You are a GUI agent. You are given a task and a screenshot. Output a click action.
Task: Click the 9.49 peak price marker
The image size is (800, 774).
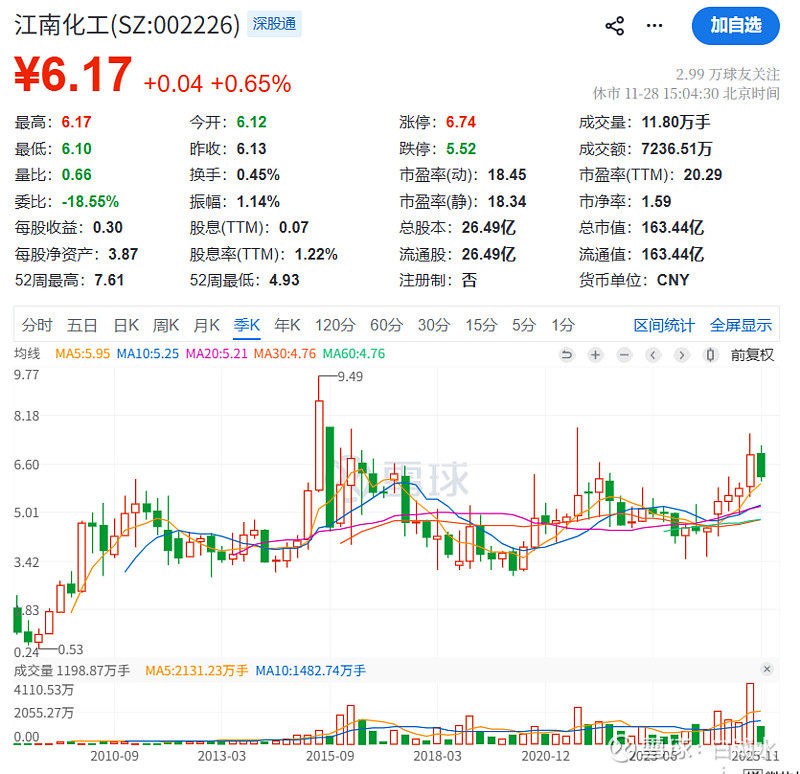[x=350, y=377]
